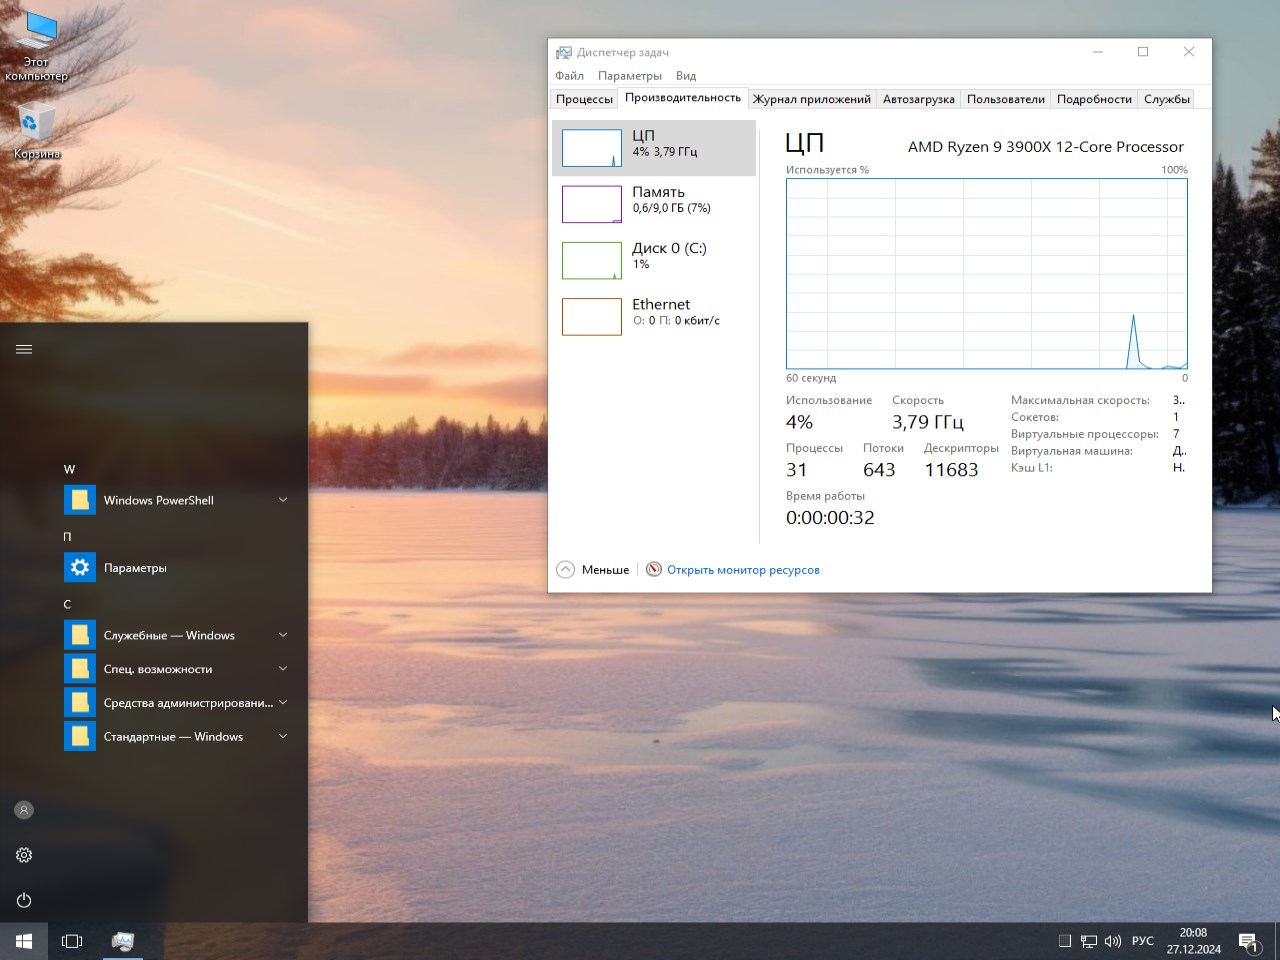Click the Спец. возможности folder icon
Image resolution: width=1280 pixels, height=960 pixels.
tap(80, 669)
